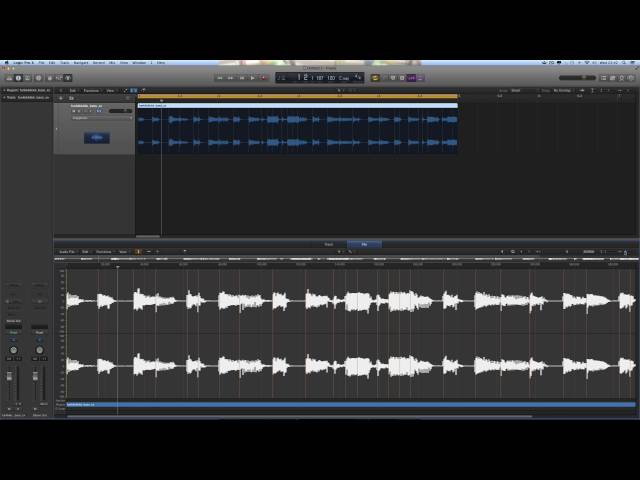Click the Duplicate Track button beside plus
This screenshot has width=640, height=480.
click(x=71, y=98)
